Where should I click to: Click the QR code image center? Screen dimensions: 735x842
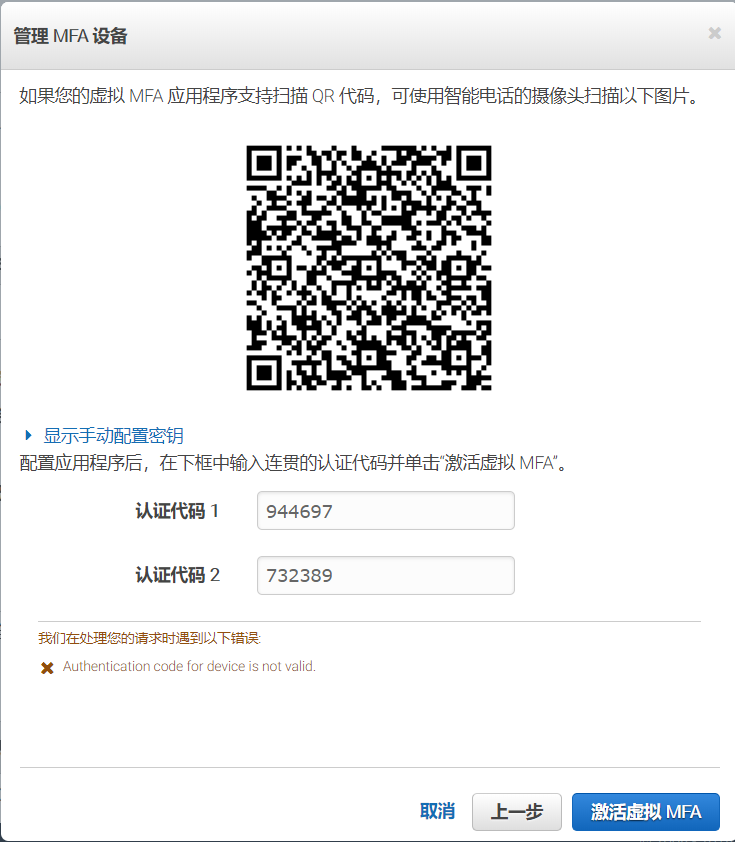pyautogui.click(x=369, y=267)
